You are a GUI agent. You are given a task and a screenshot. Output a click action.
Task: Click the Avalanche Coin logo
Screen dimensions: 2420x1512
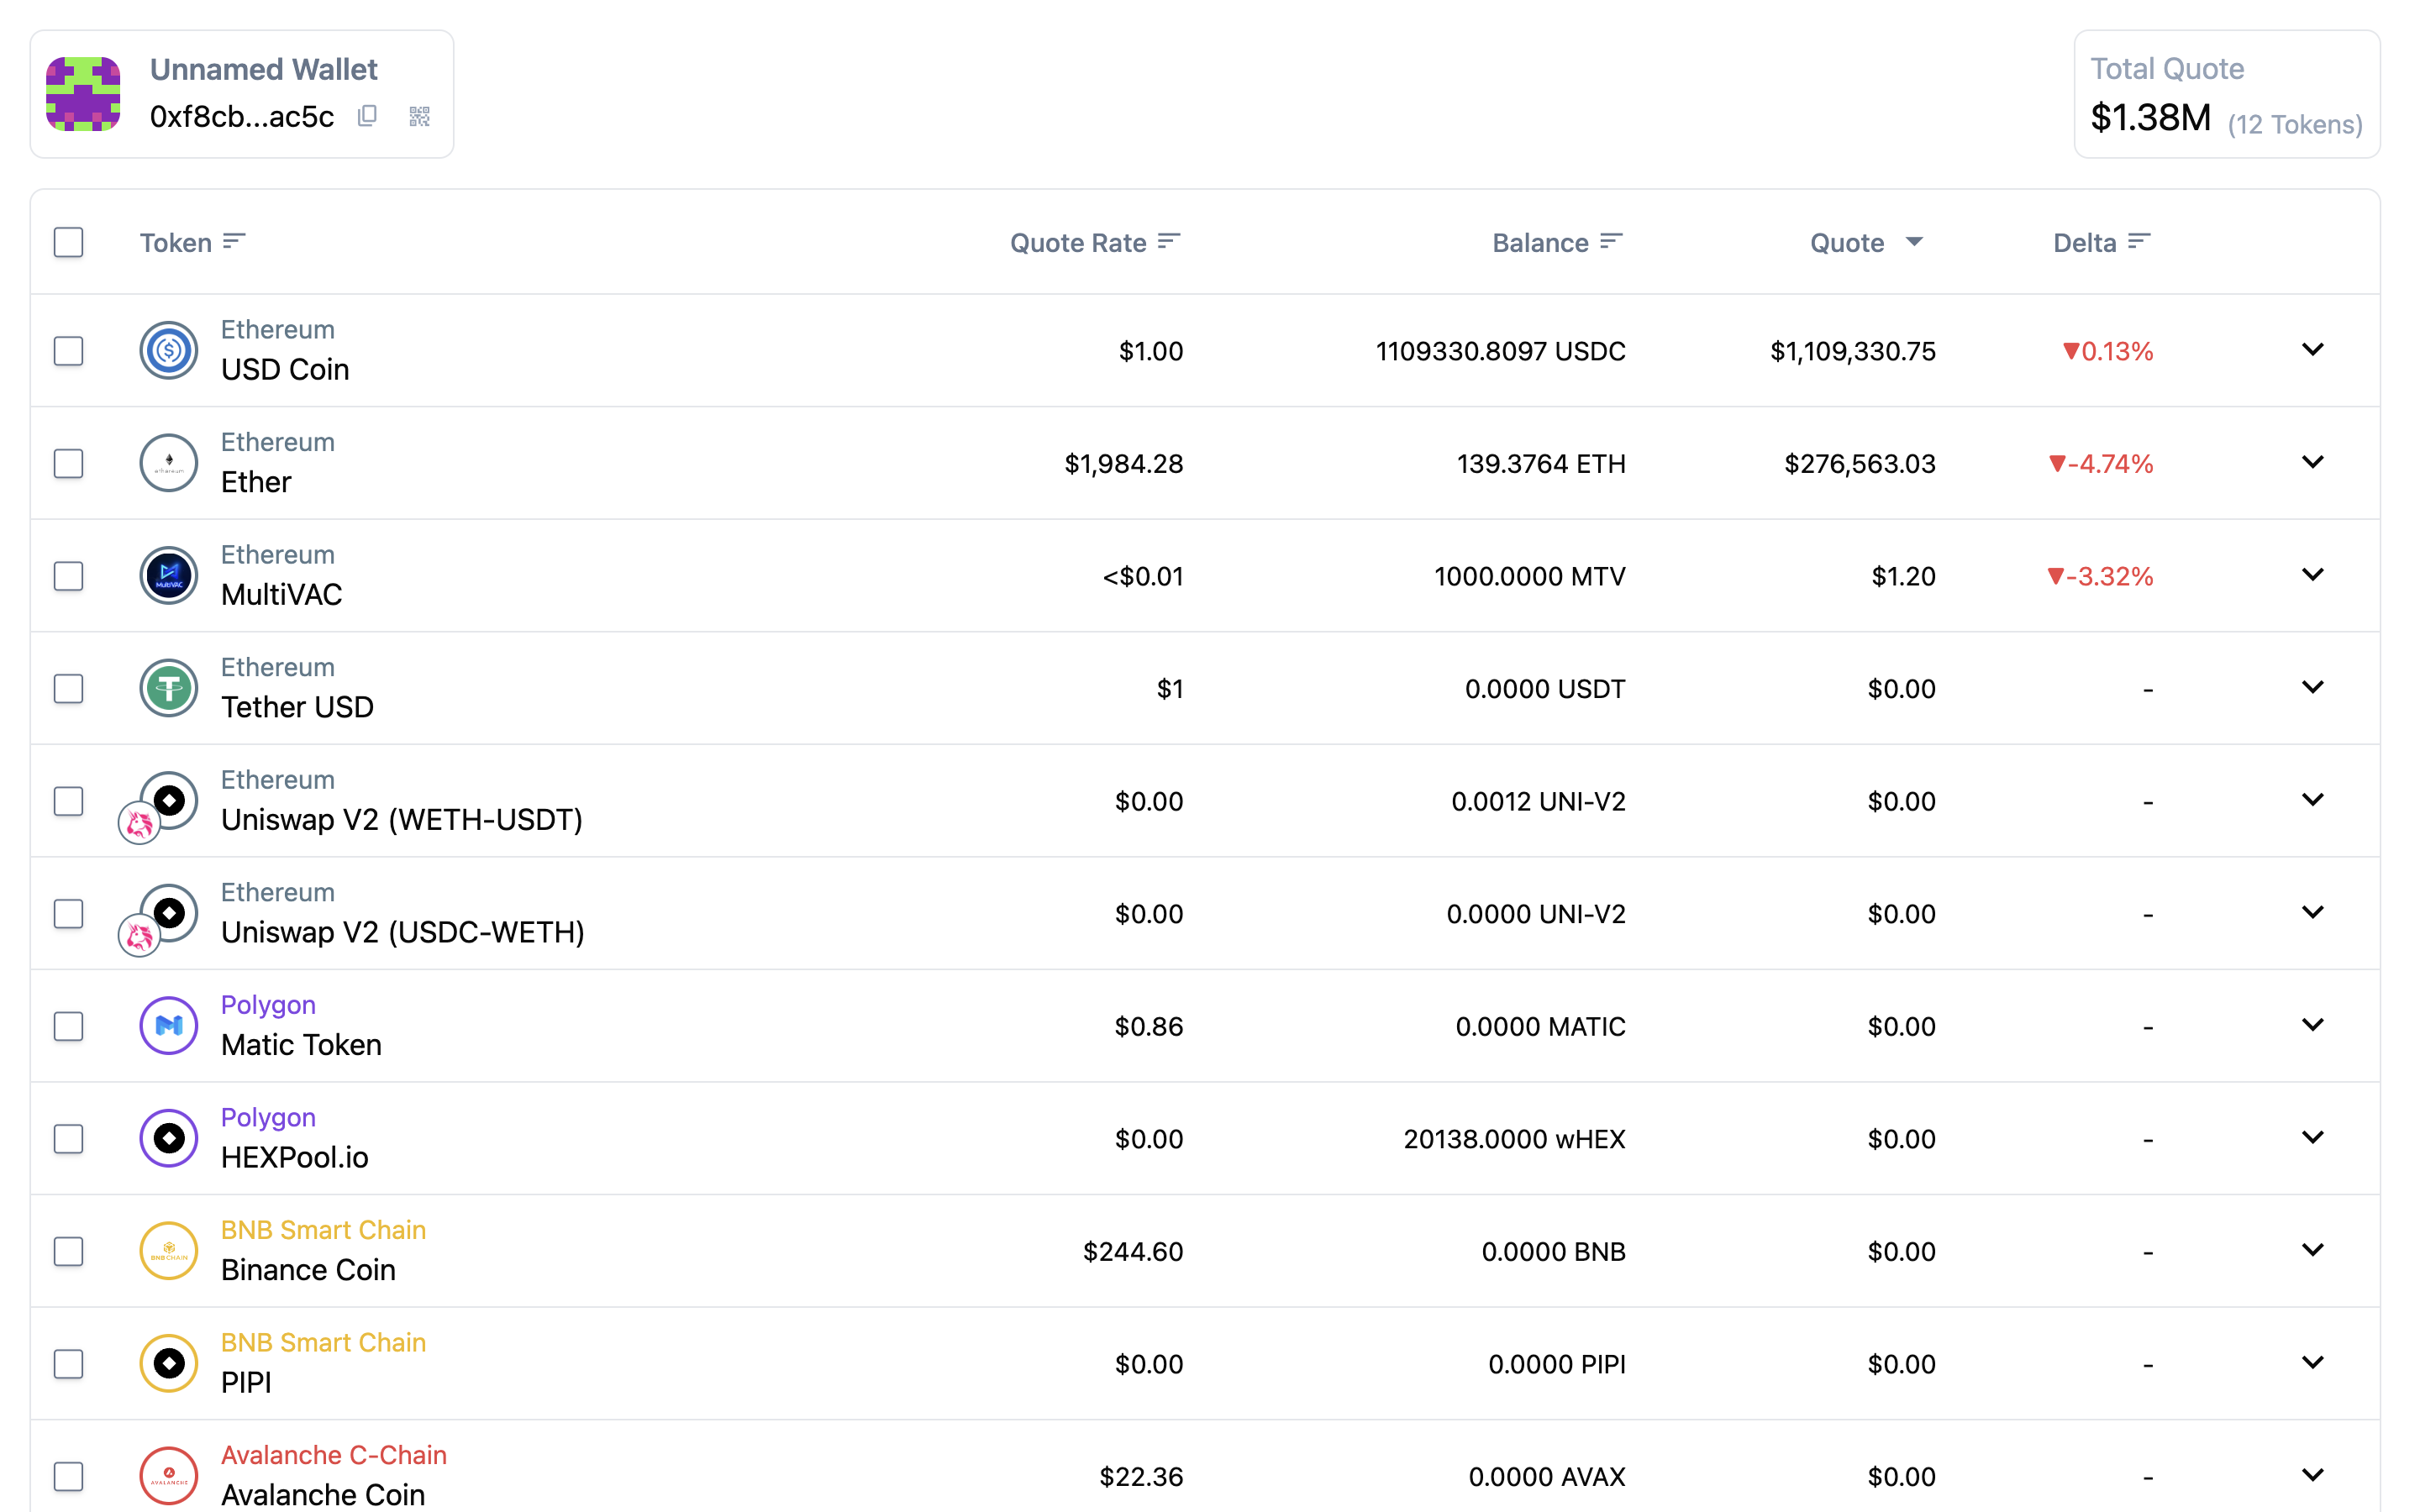[x=169, y=1476]
